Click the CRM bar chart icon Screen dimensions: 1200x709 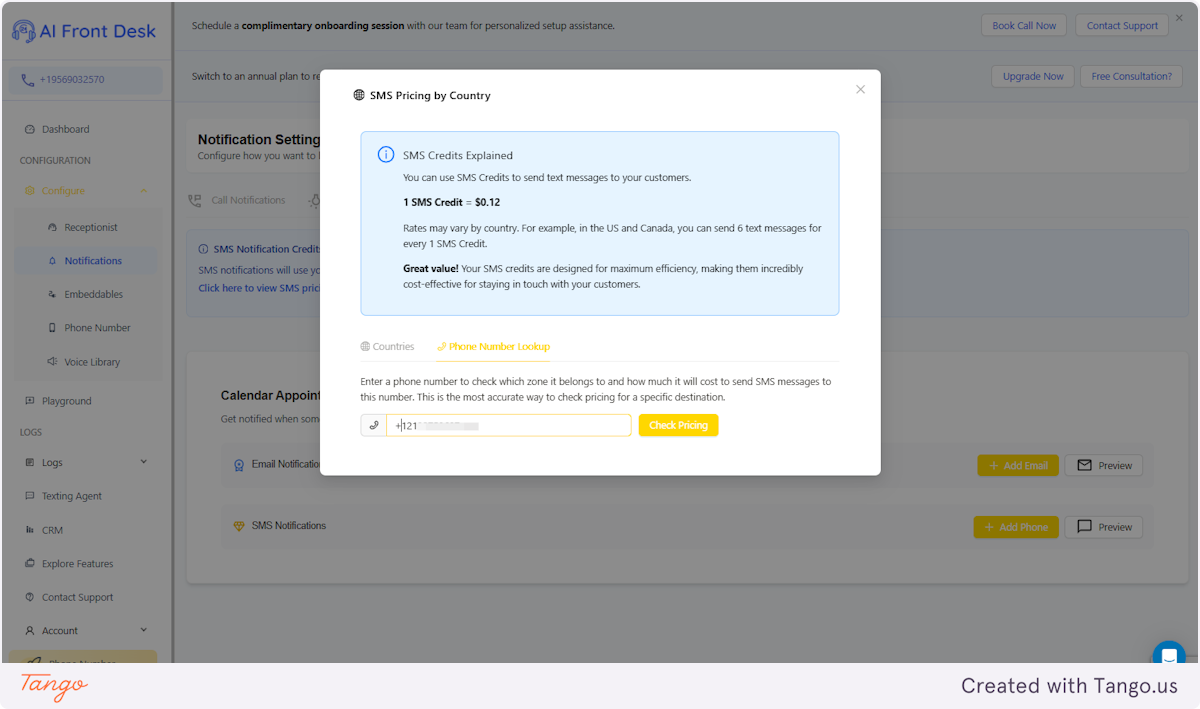(29, 530)
